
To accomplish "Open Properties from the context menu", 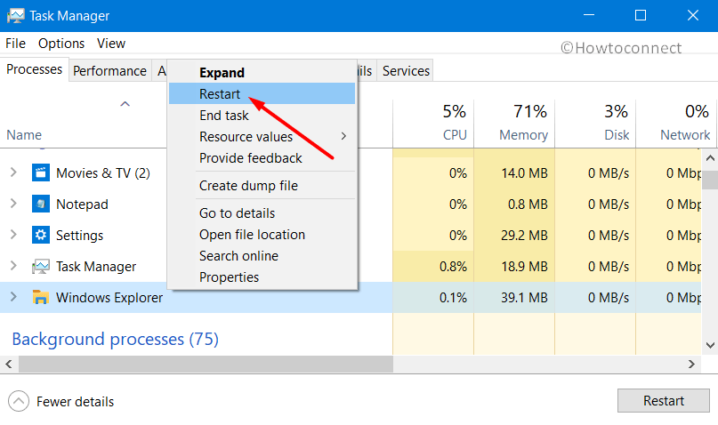I will click(261, 277).
